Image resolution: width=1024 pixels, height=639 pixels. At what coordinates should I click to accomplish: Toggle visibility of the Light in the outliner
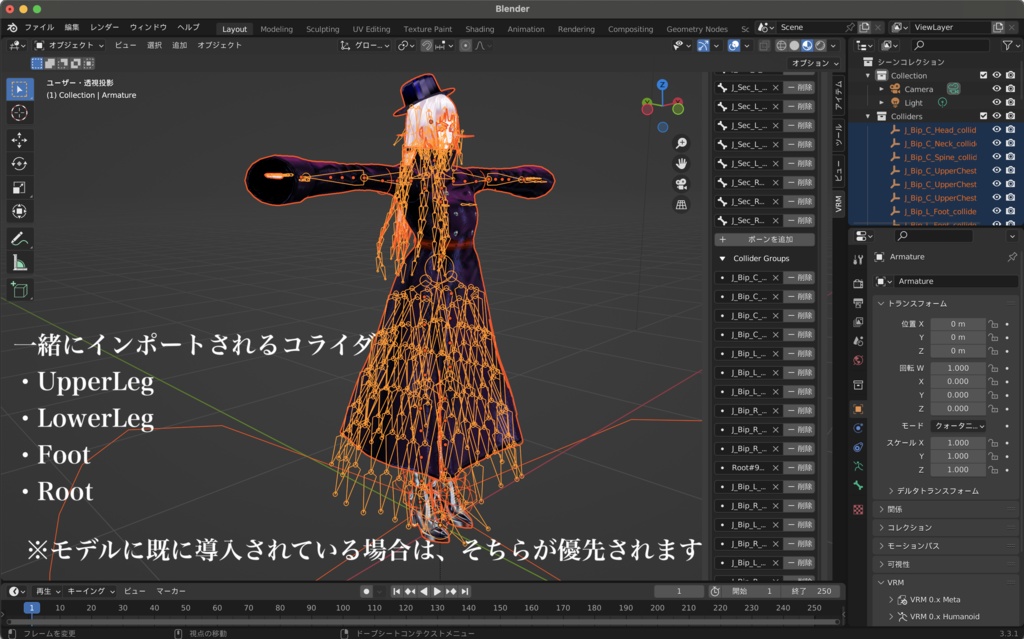[x=997, y=102]
